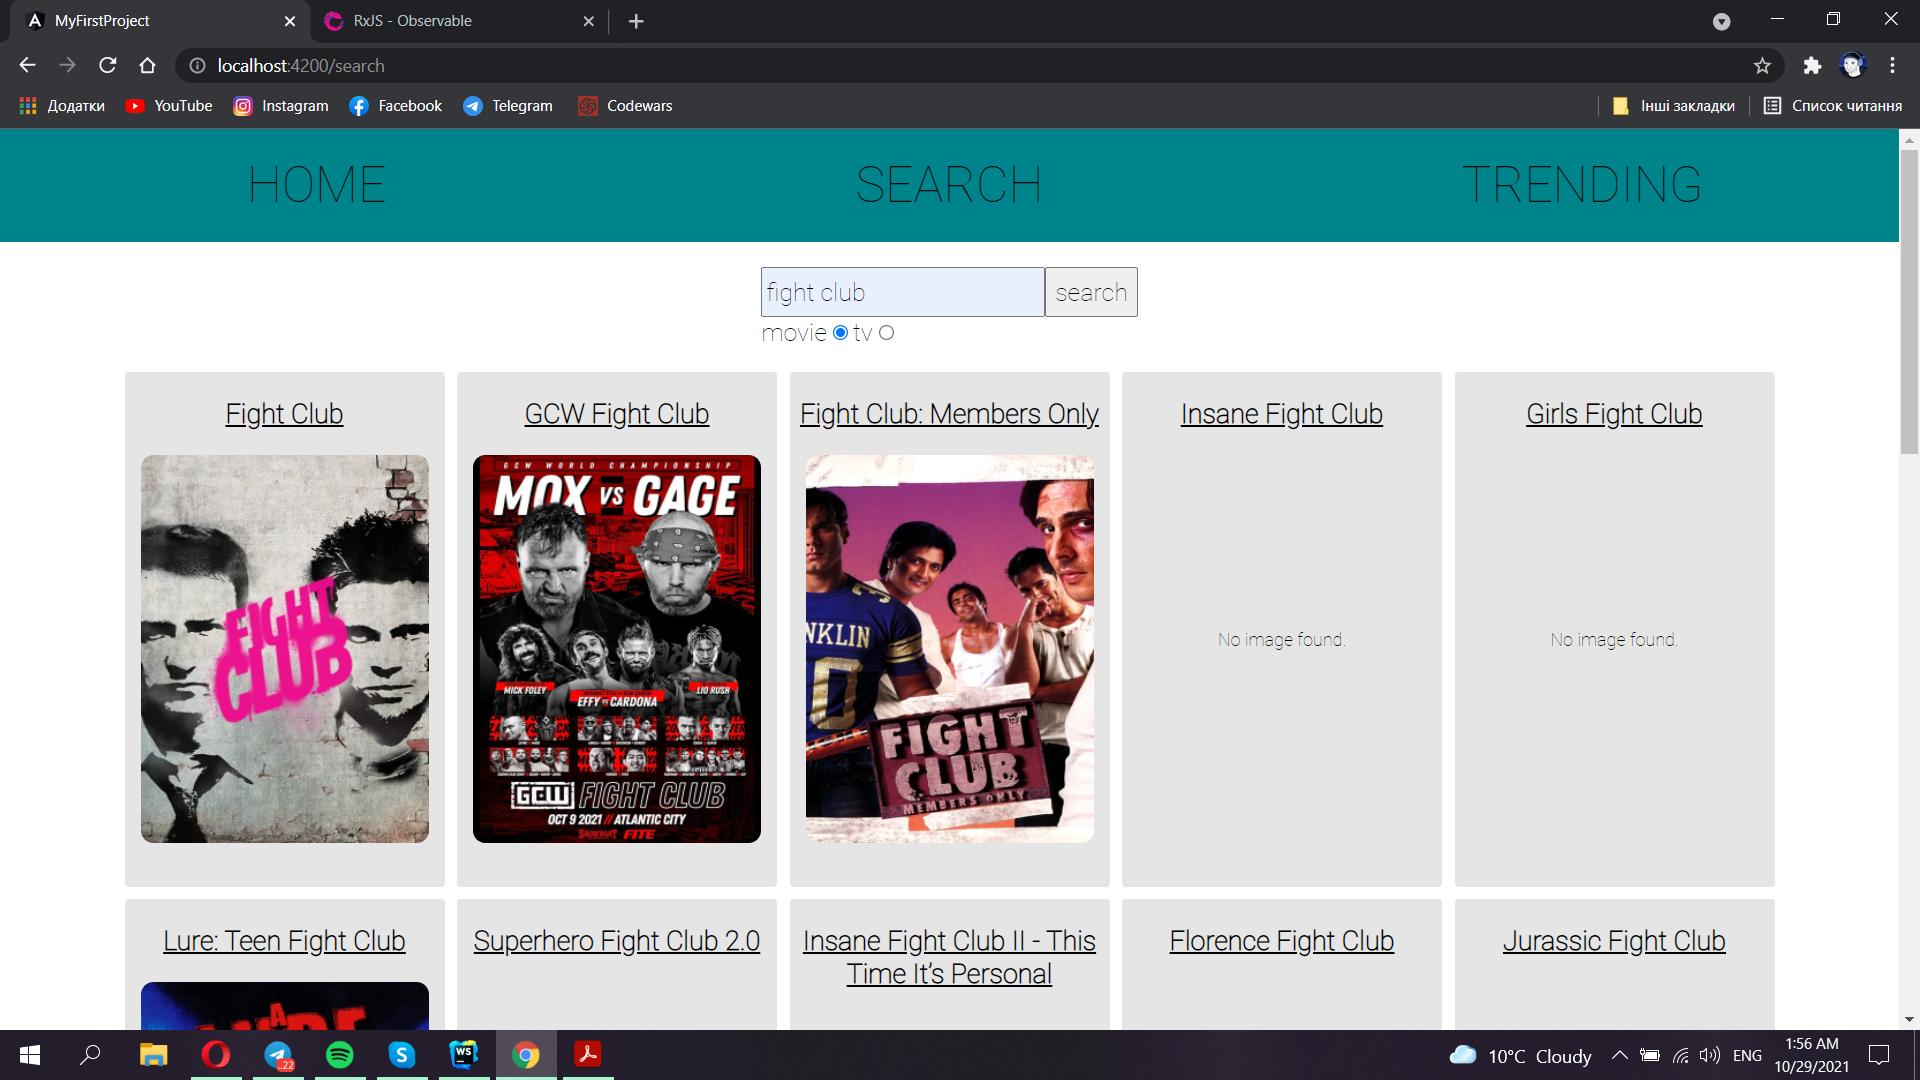Click the GCW Fight Club poster image
Image resolution: width=1920 pixels, height=1080 pixels.
tap(616, 649)
